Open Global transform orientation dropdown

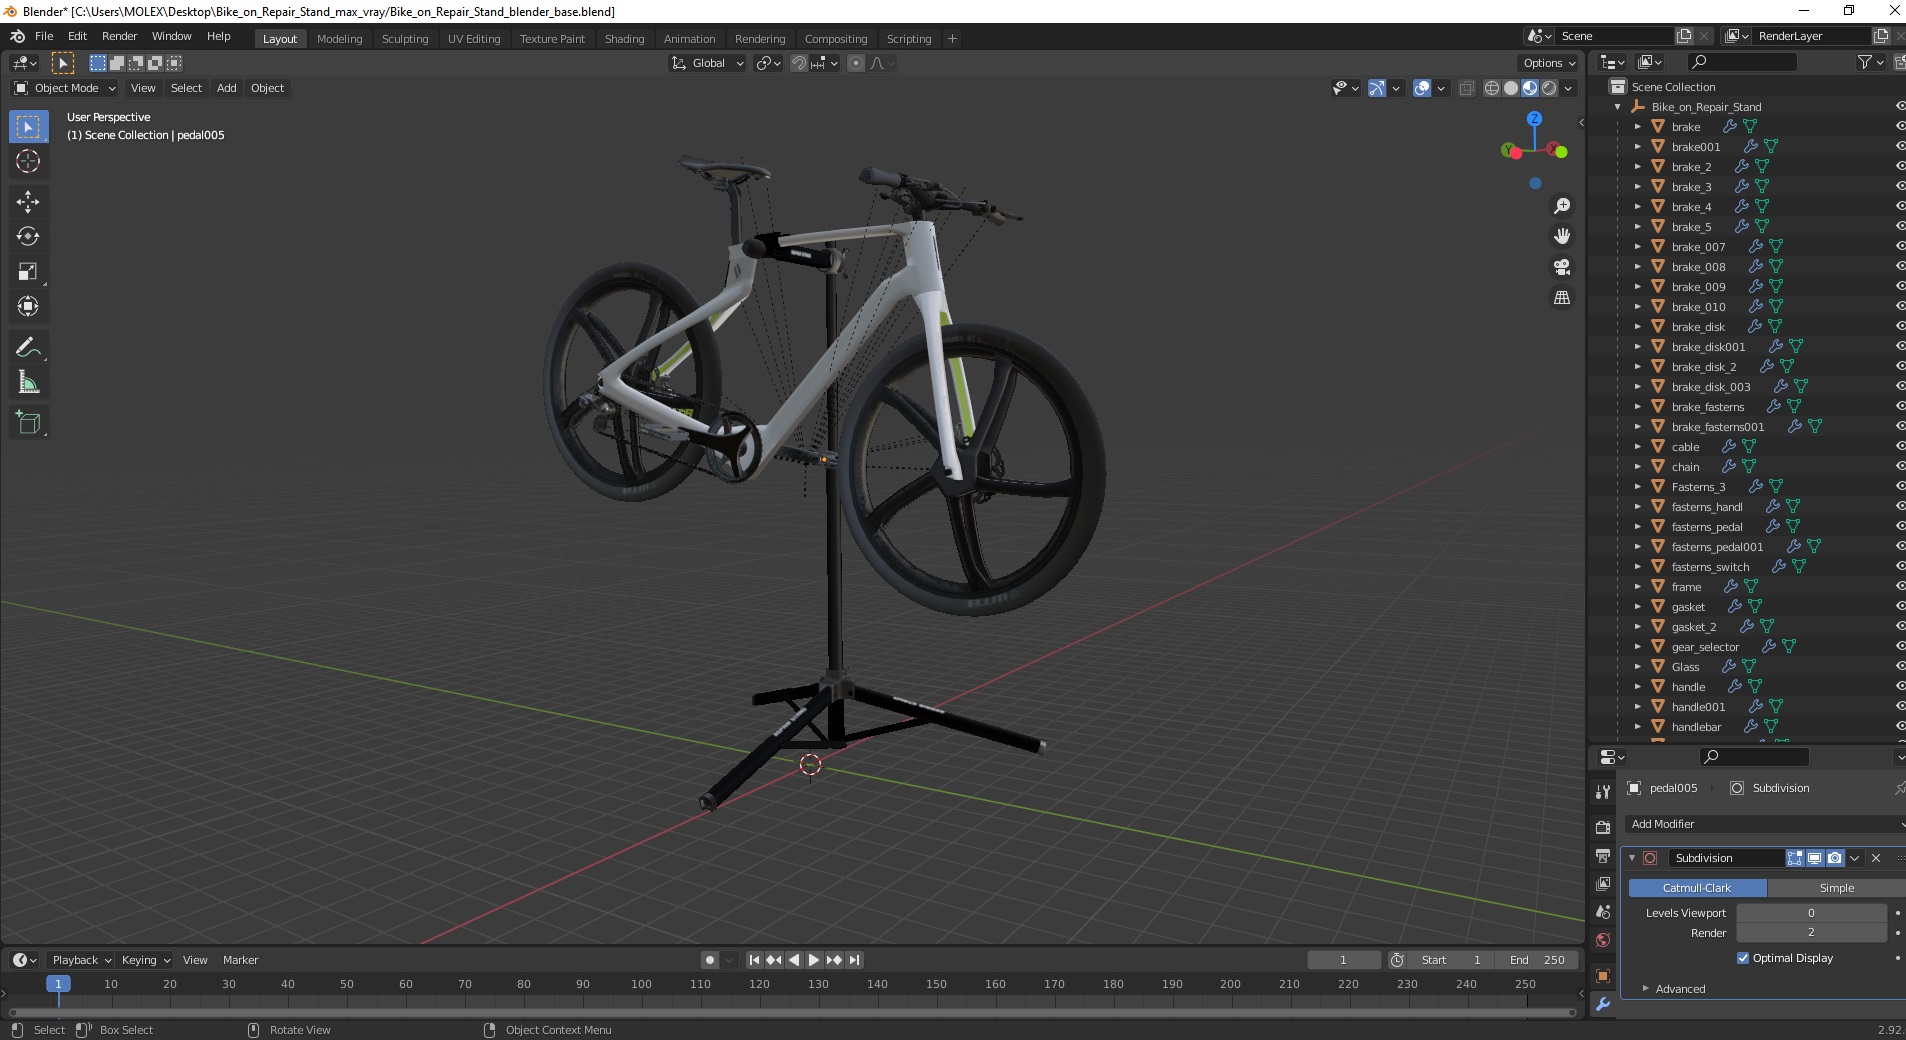[707, 63]
